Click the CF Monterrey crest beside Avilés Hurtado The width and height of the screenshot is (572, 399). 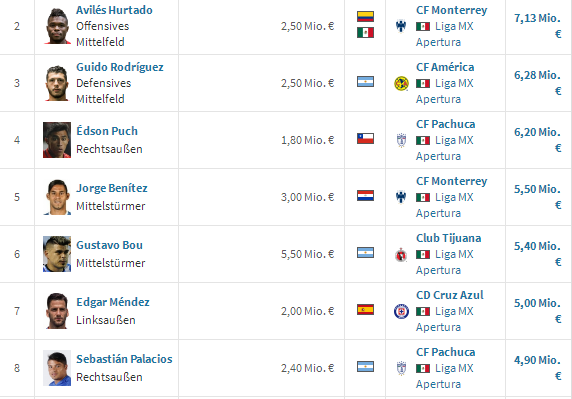pos(401,26)
